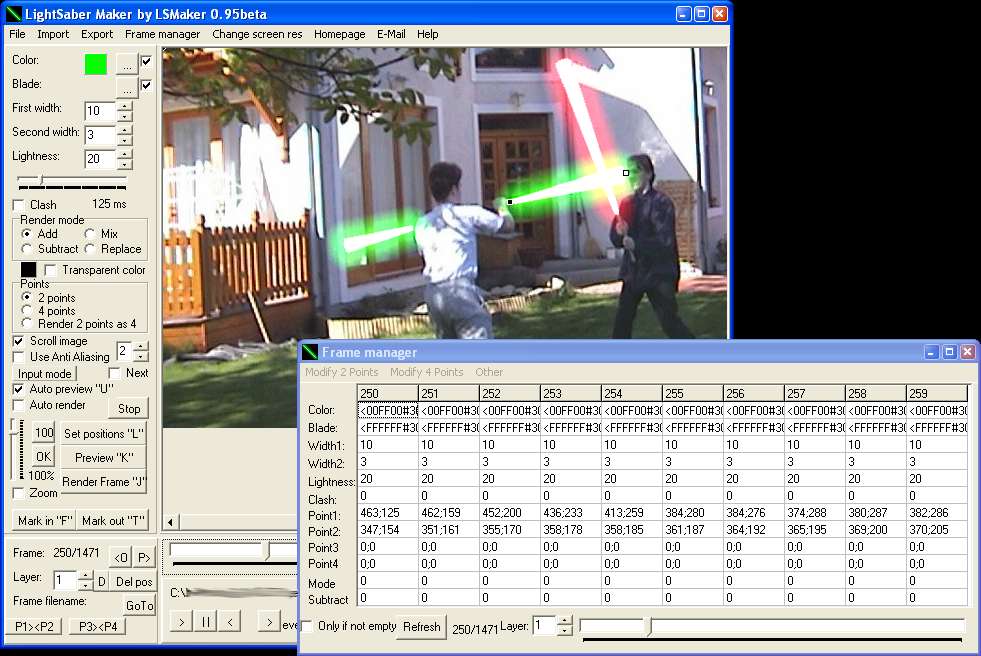The height and width of the screenshot is (656, 981).
Task: Open the Other menu in Frame manager
Action: pyautogui.click(x=489, y=371)
